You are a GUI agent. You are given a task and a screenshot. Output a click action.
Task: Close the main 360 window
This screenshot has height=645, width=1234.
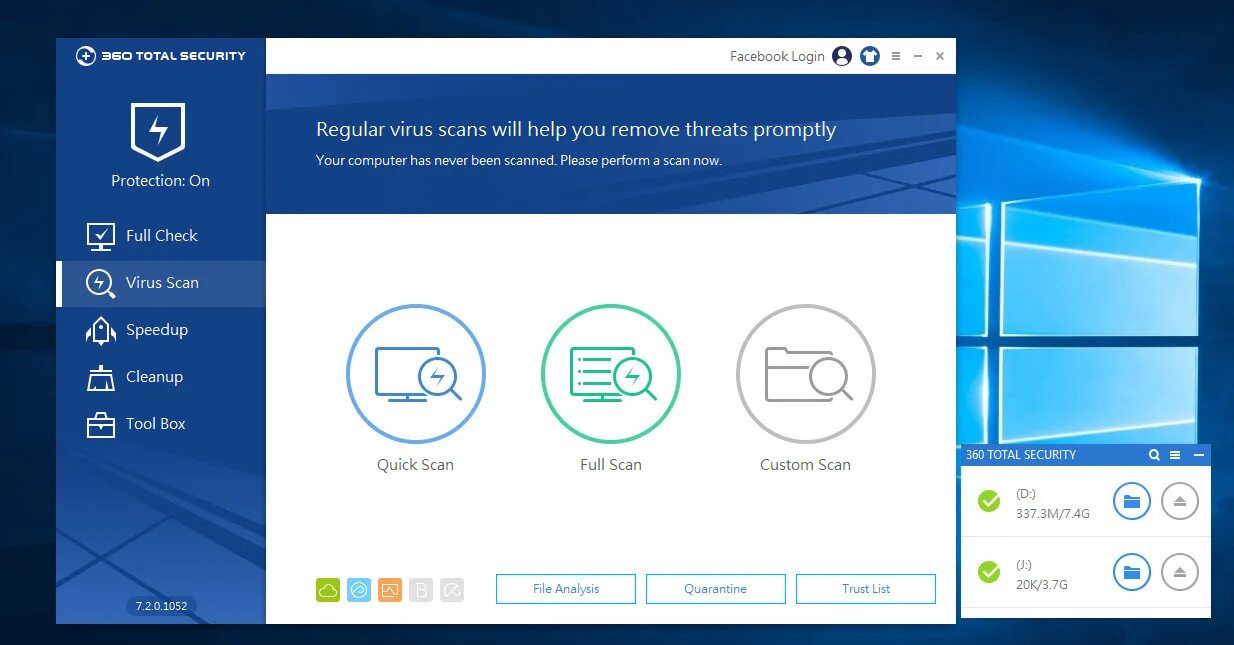coord(940,56)
